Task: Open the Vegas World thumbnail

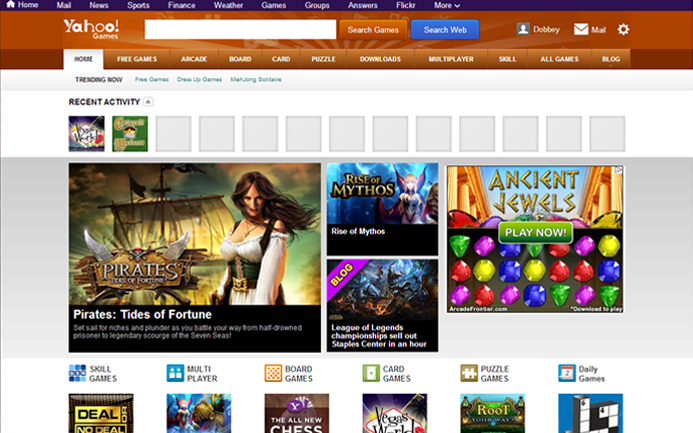Action: pyautogui.click(x=395, y=414)
